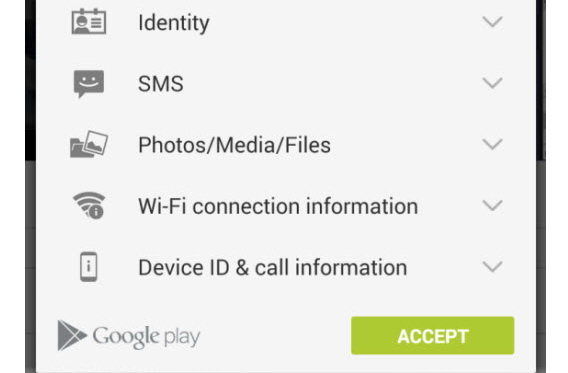The image size is (568, 373).
Task: Click the Google Play triangle logo
Action: click(x=72, y=336)
